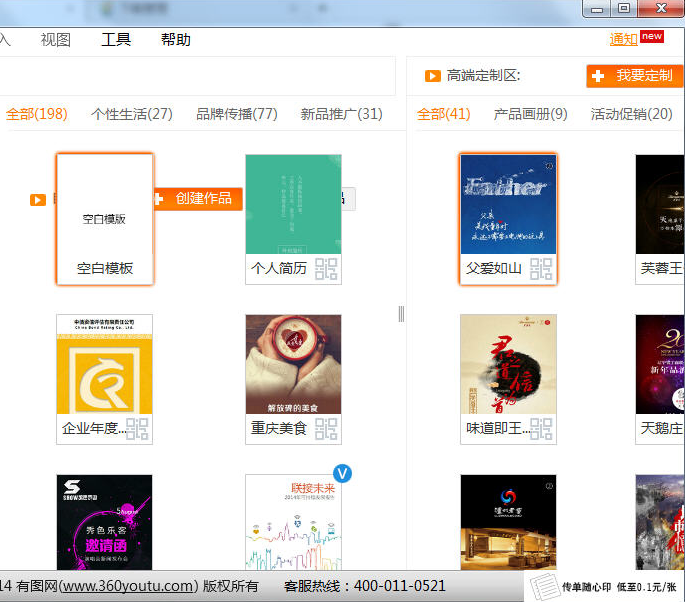This screenshot has width=685, height=602.
Task: Show the QR code for 企业年度
Action: 137,429
